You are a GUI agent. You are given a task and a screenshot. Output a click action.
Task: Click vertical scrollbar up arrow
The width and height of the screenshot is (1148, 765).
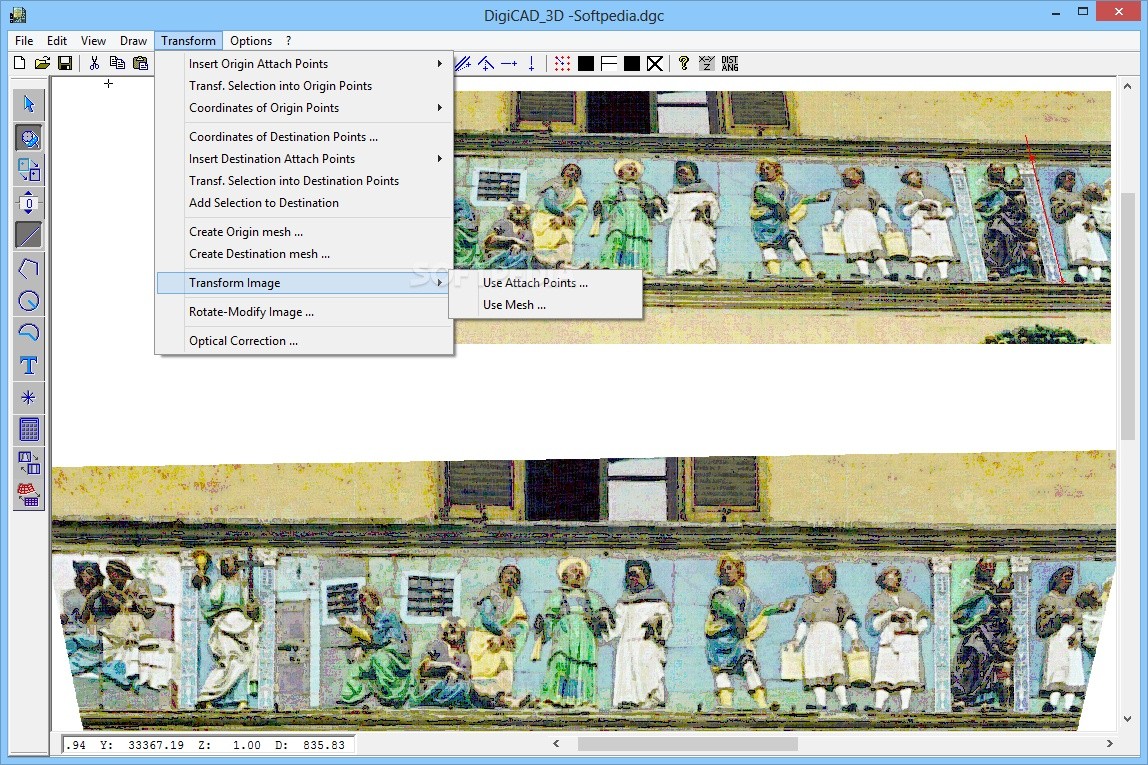click(x=1128, y=86)
